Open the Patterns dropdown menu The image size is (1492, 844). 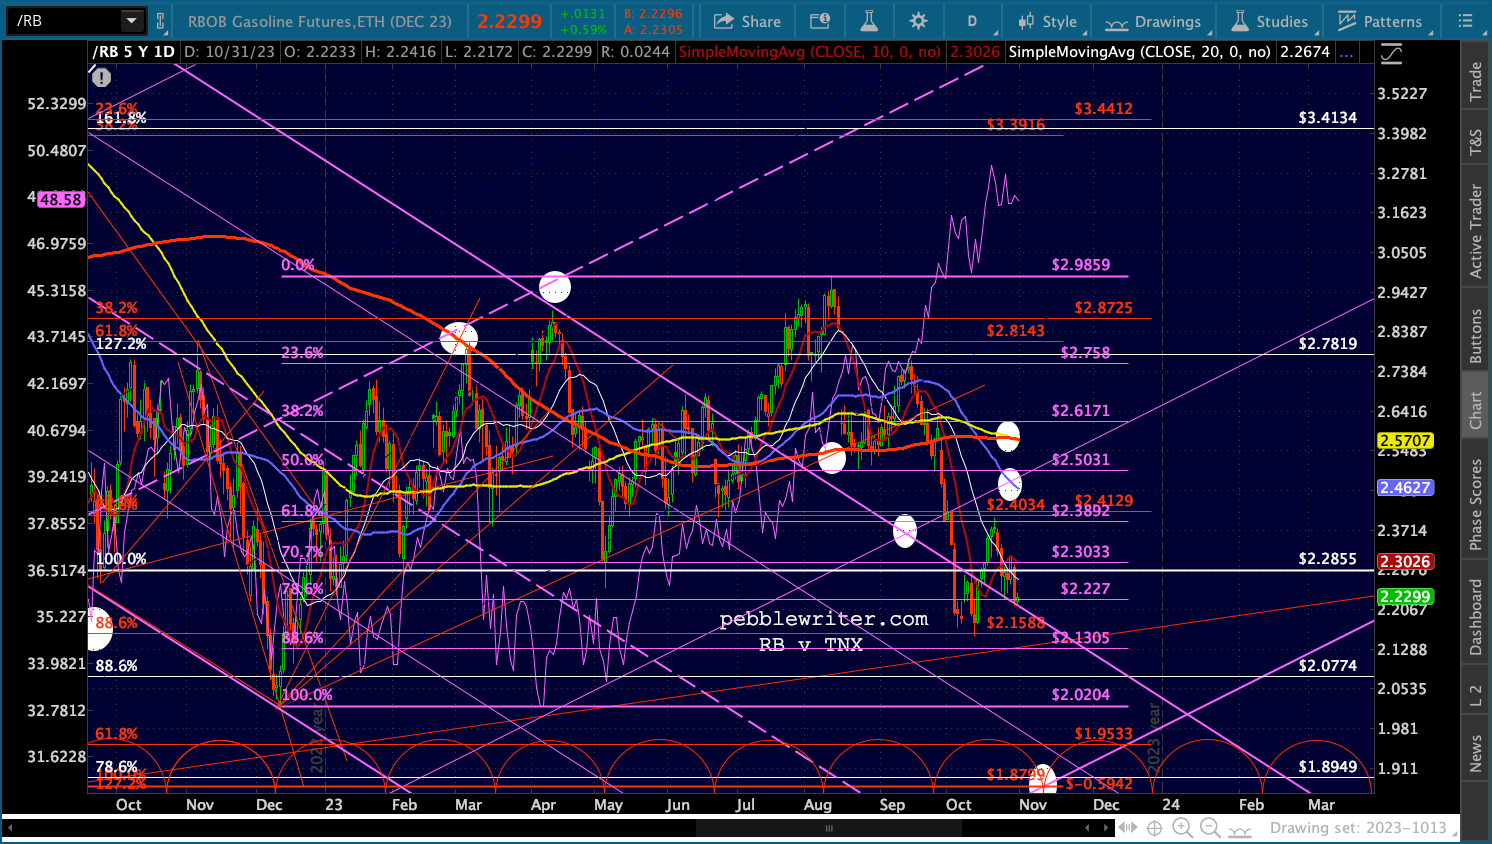pos(1379,21)
